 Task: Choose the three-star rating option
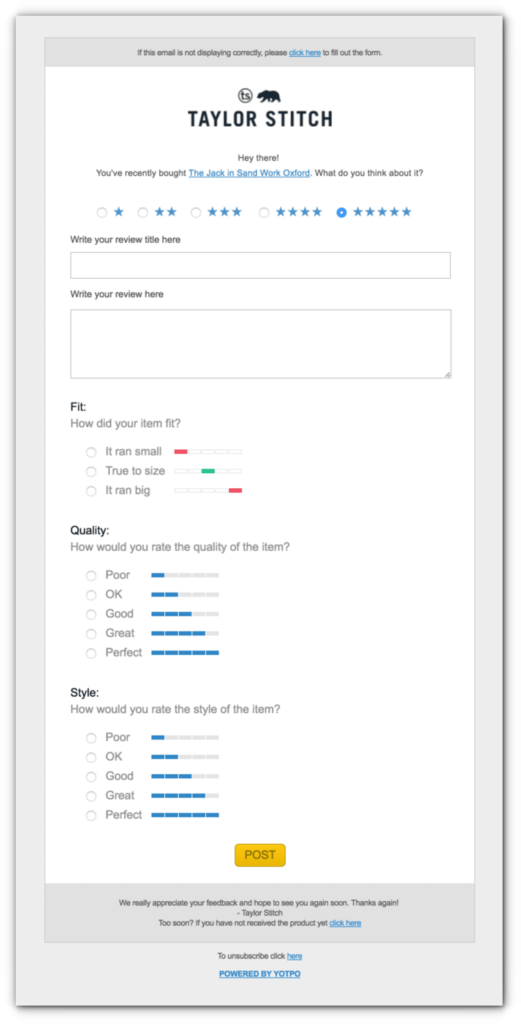[x=196, y=212]
